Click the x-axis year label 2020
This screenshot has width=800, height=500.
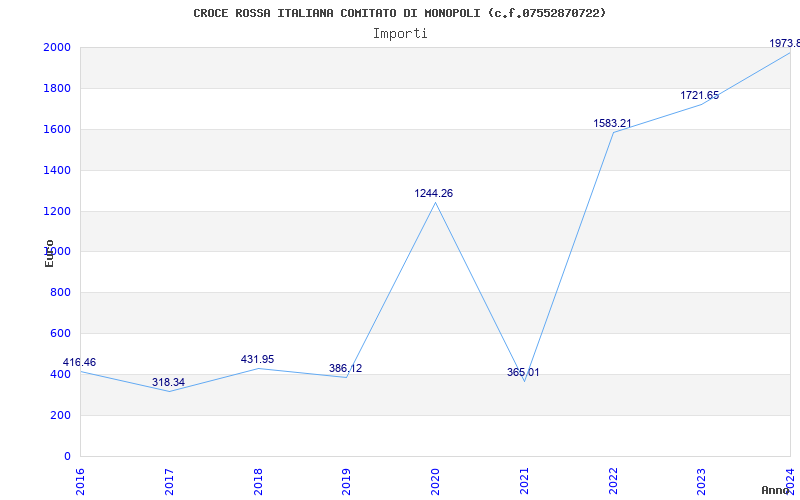click(x=436, y=481)
